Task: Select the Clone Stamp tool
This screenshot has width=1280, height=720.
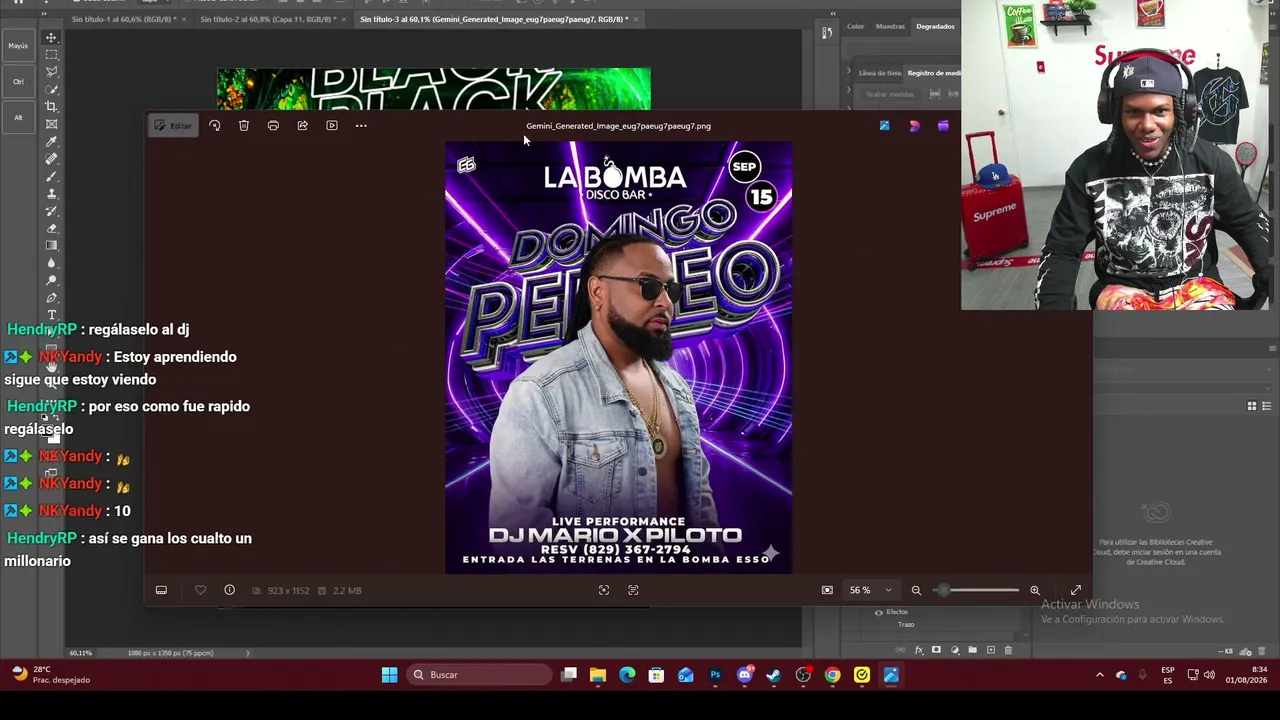Action: pyautogui.click(x=51, y=194)
